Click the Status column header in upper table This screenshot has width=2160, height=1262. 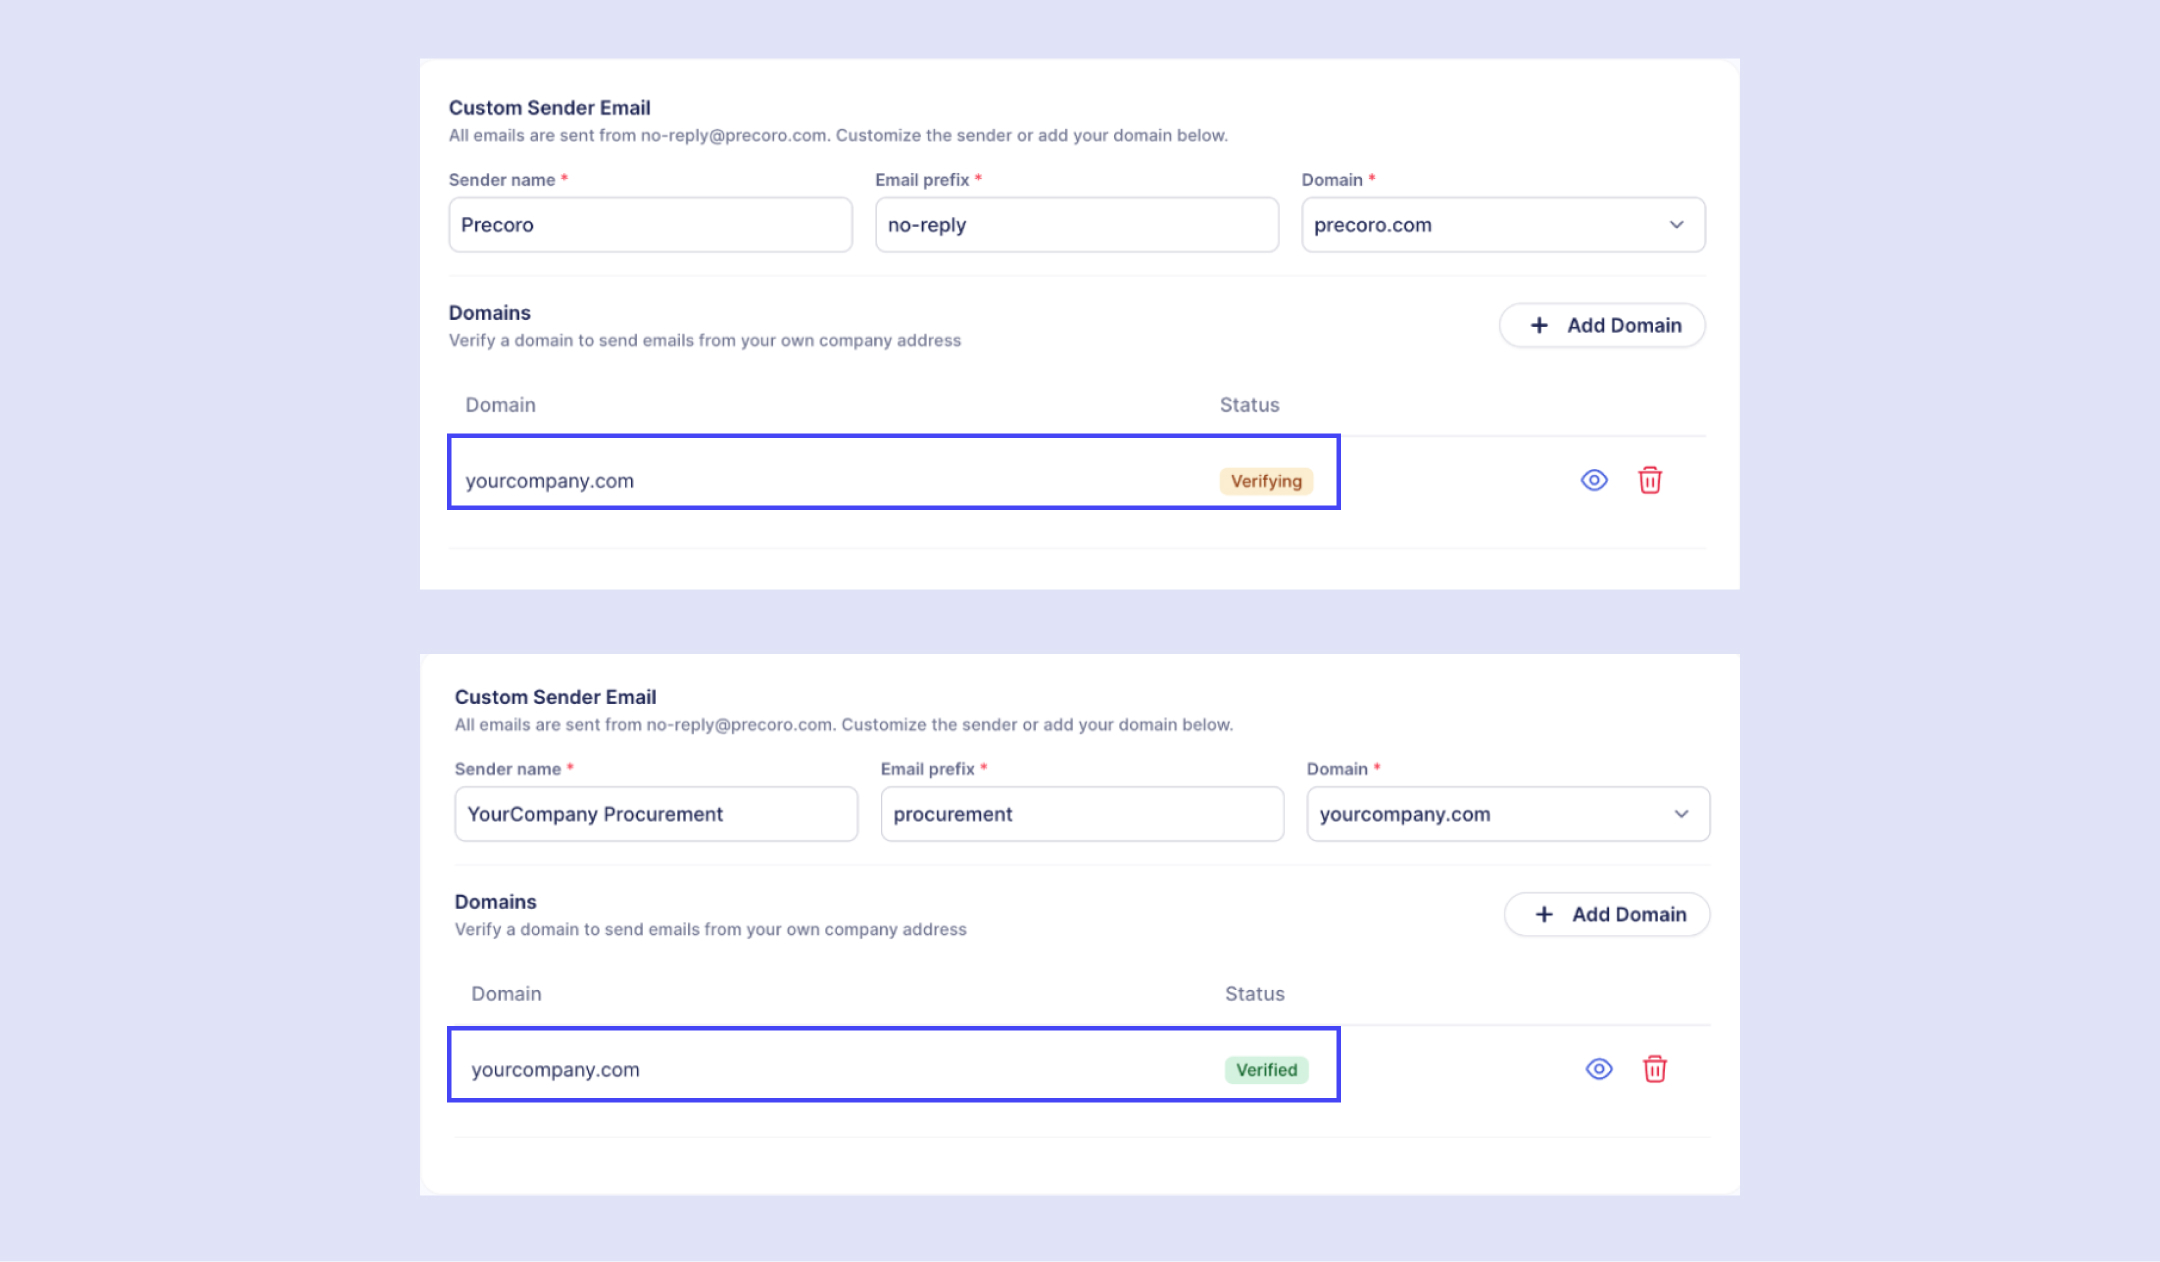[1249, 405]
